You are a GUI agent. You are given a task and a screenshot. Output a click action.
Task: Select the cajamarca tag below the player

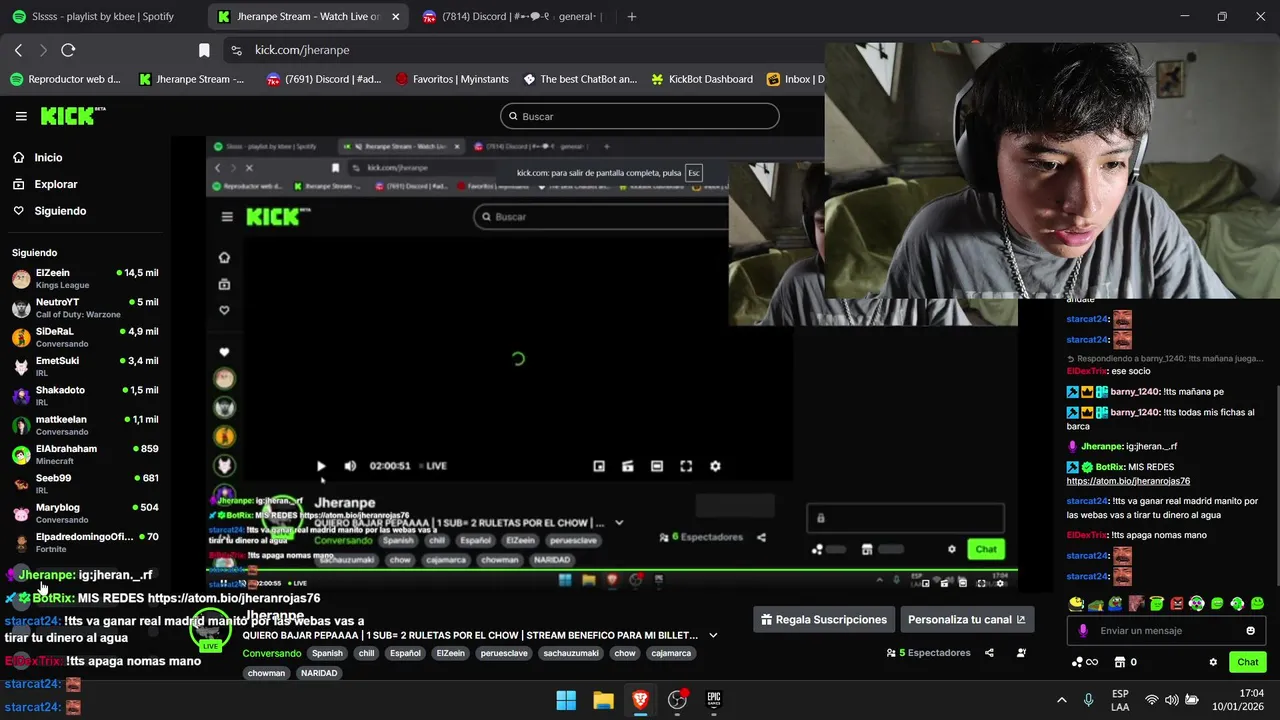pos(671,653)
